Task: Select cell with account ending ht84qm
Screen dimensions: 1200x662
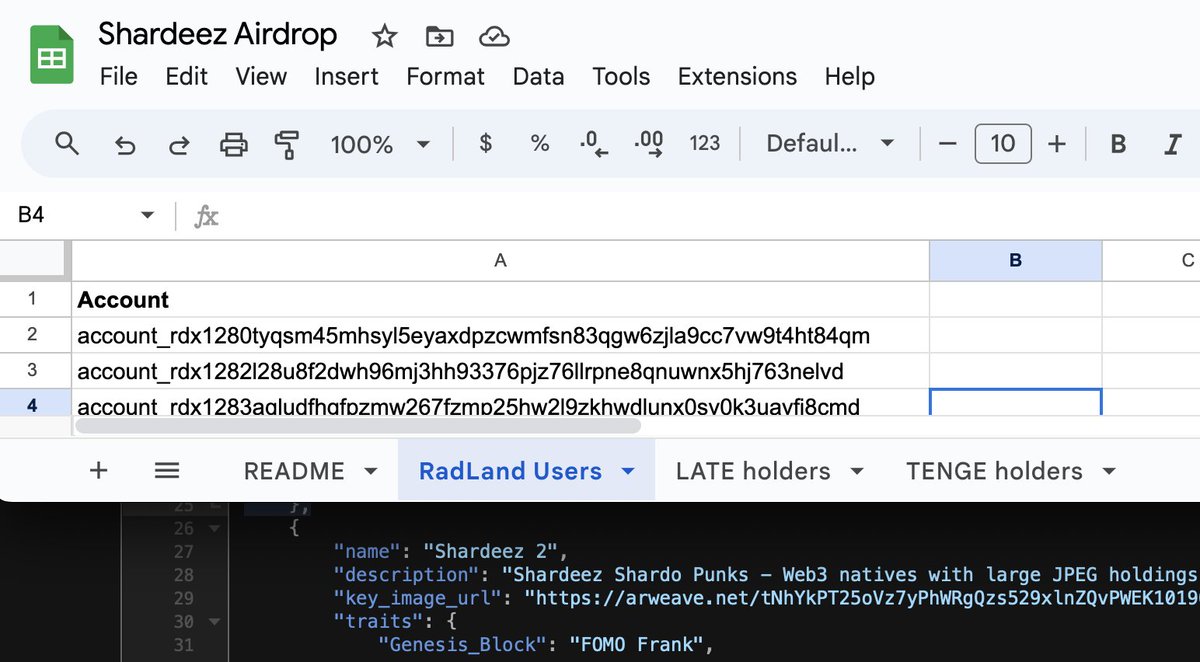Action: 501,335
